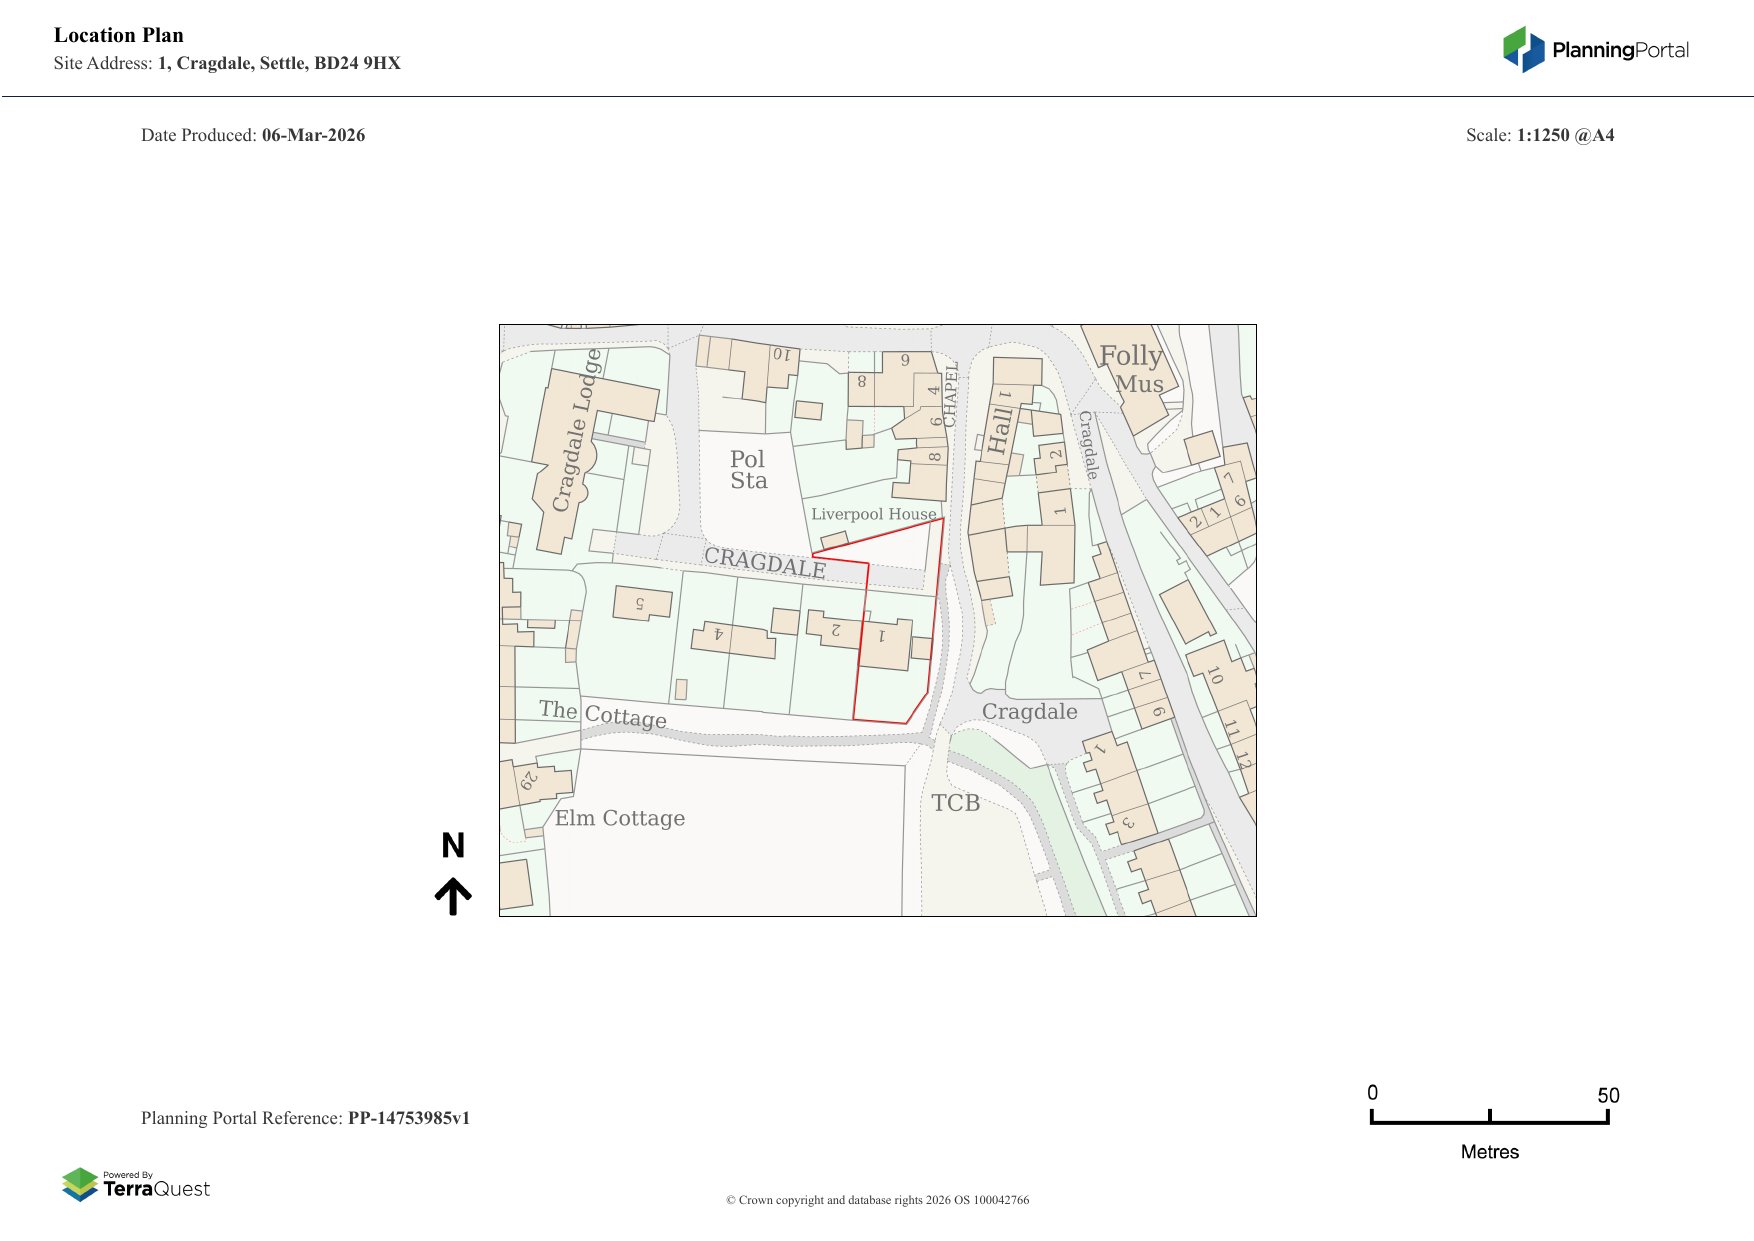Image resolution: width=1754 pixels, height=1241 pixels.
Task: Click the Date Produced text
Action: (253, 135)
